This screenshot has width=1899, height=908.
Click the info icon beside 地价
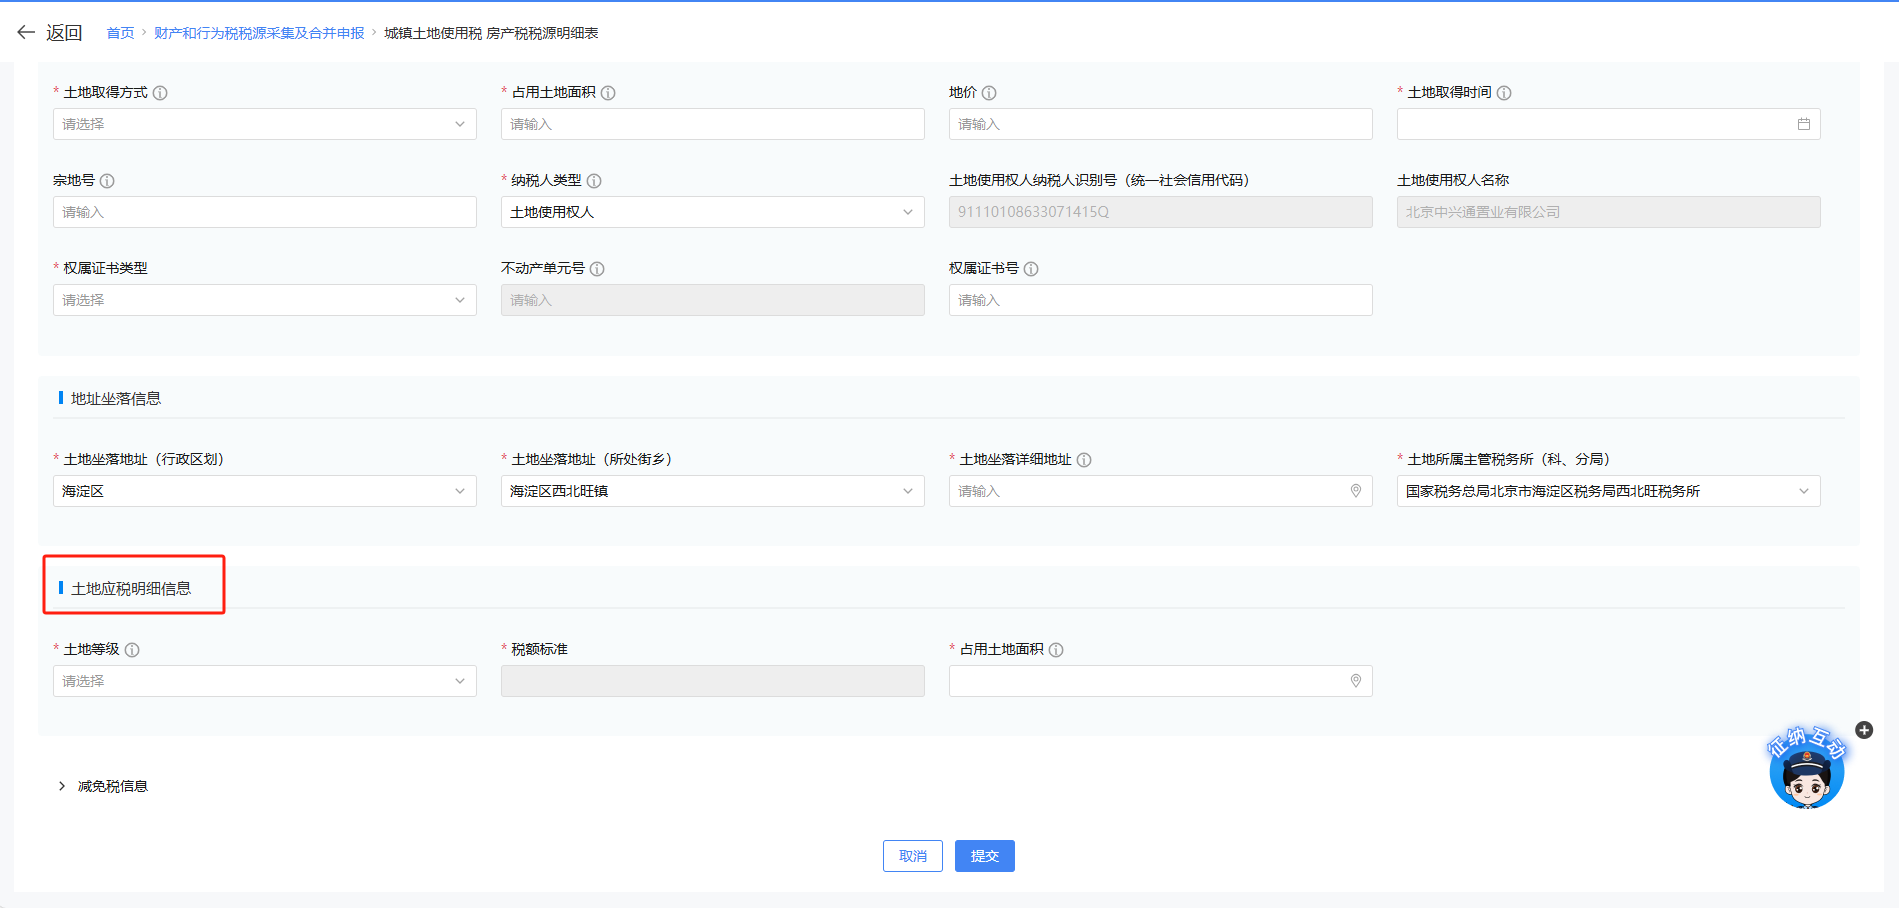[x=990, y=92]
